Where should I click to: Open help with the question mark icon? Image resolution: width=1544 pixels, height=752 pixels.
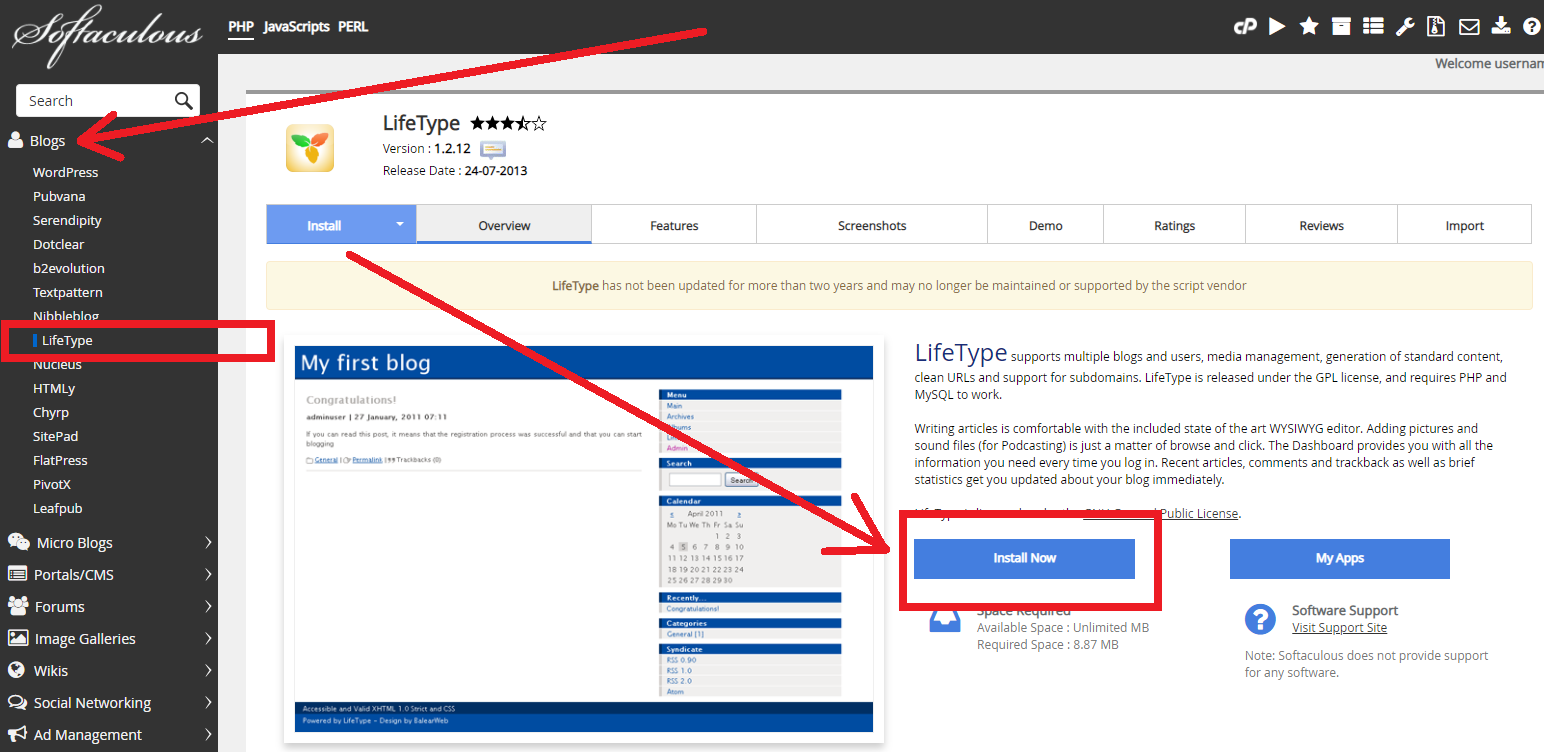point(1531,27)
